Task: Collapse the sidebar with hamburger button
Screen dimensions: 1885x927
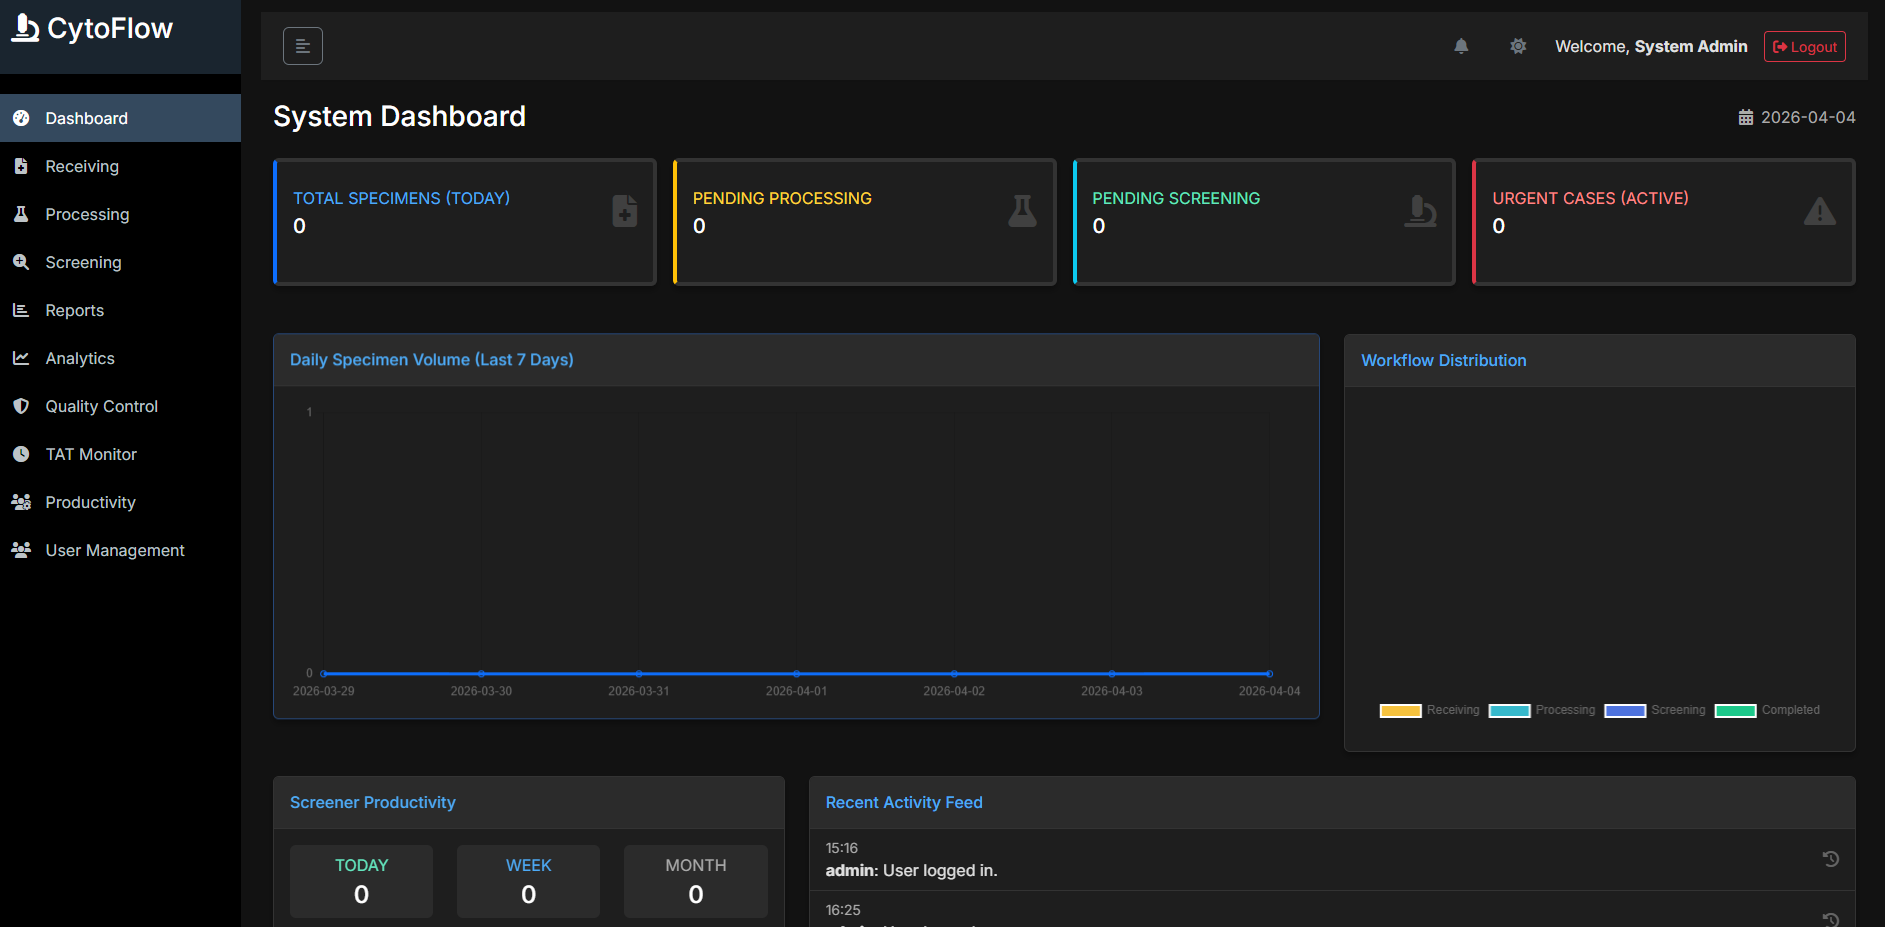Action: [302, 46]
